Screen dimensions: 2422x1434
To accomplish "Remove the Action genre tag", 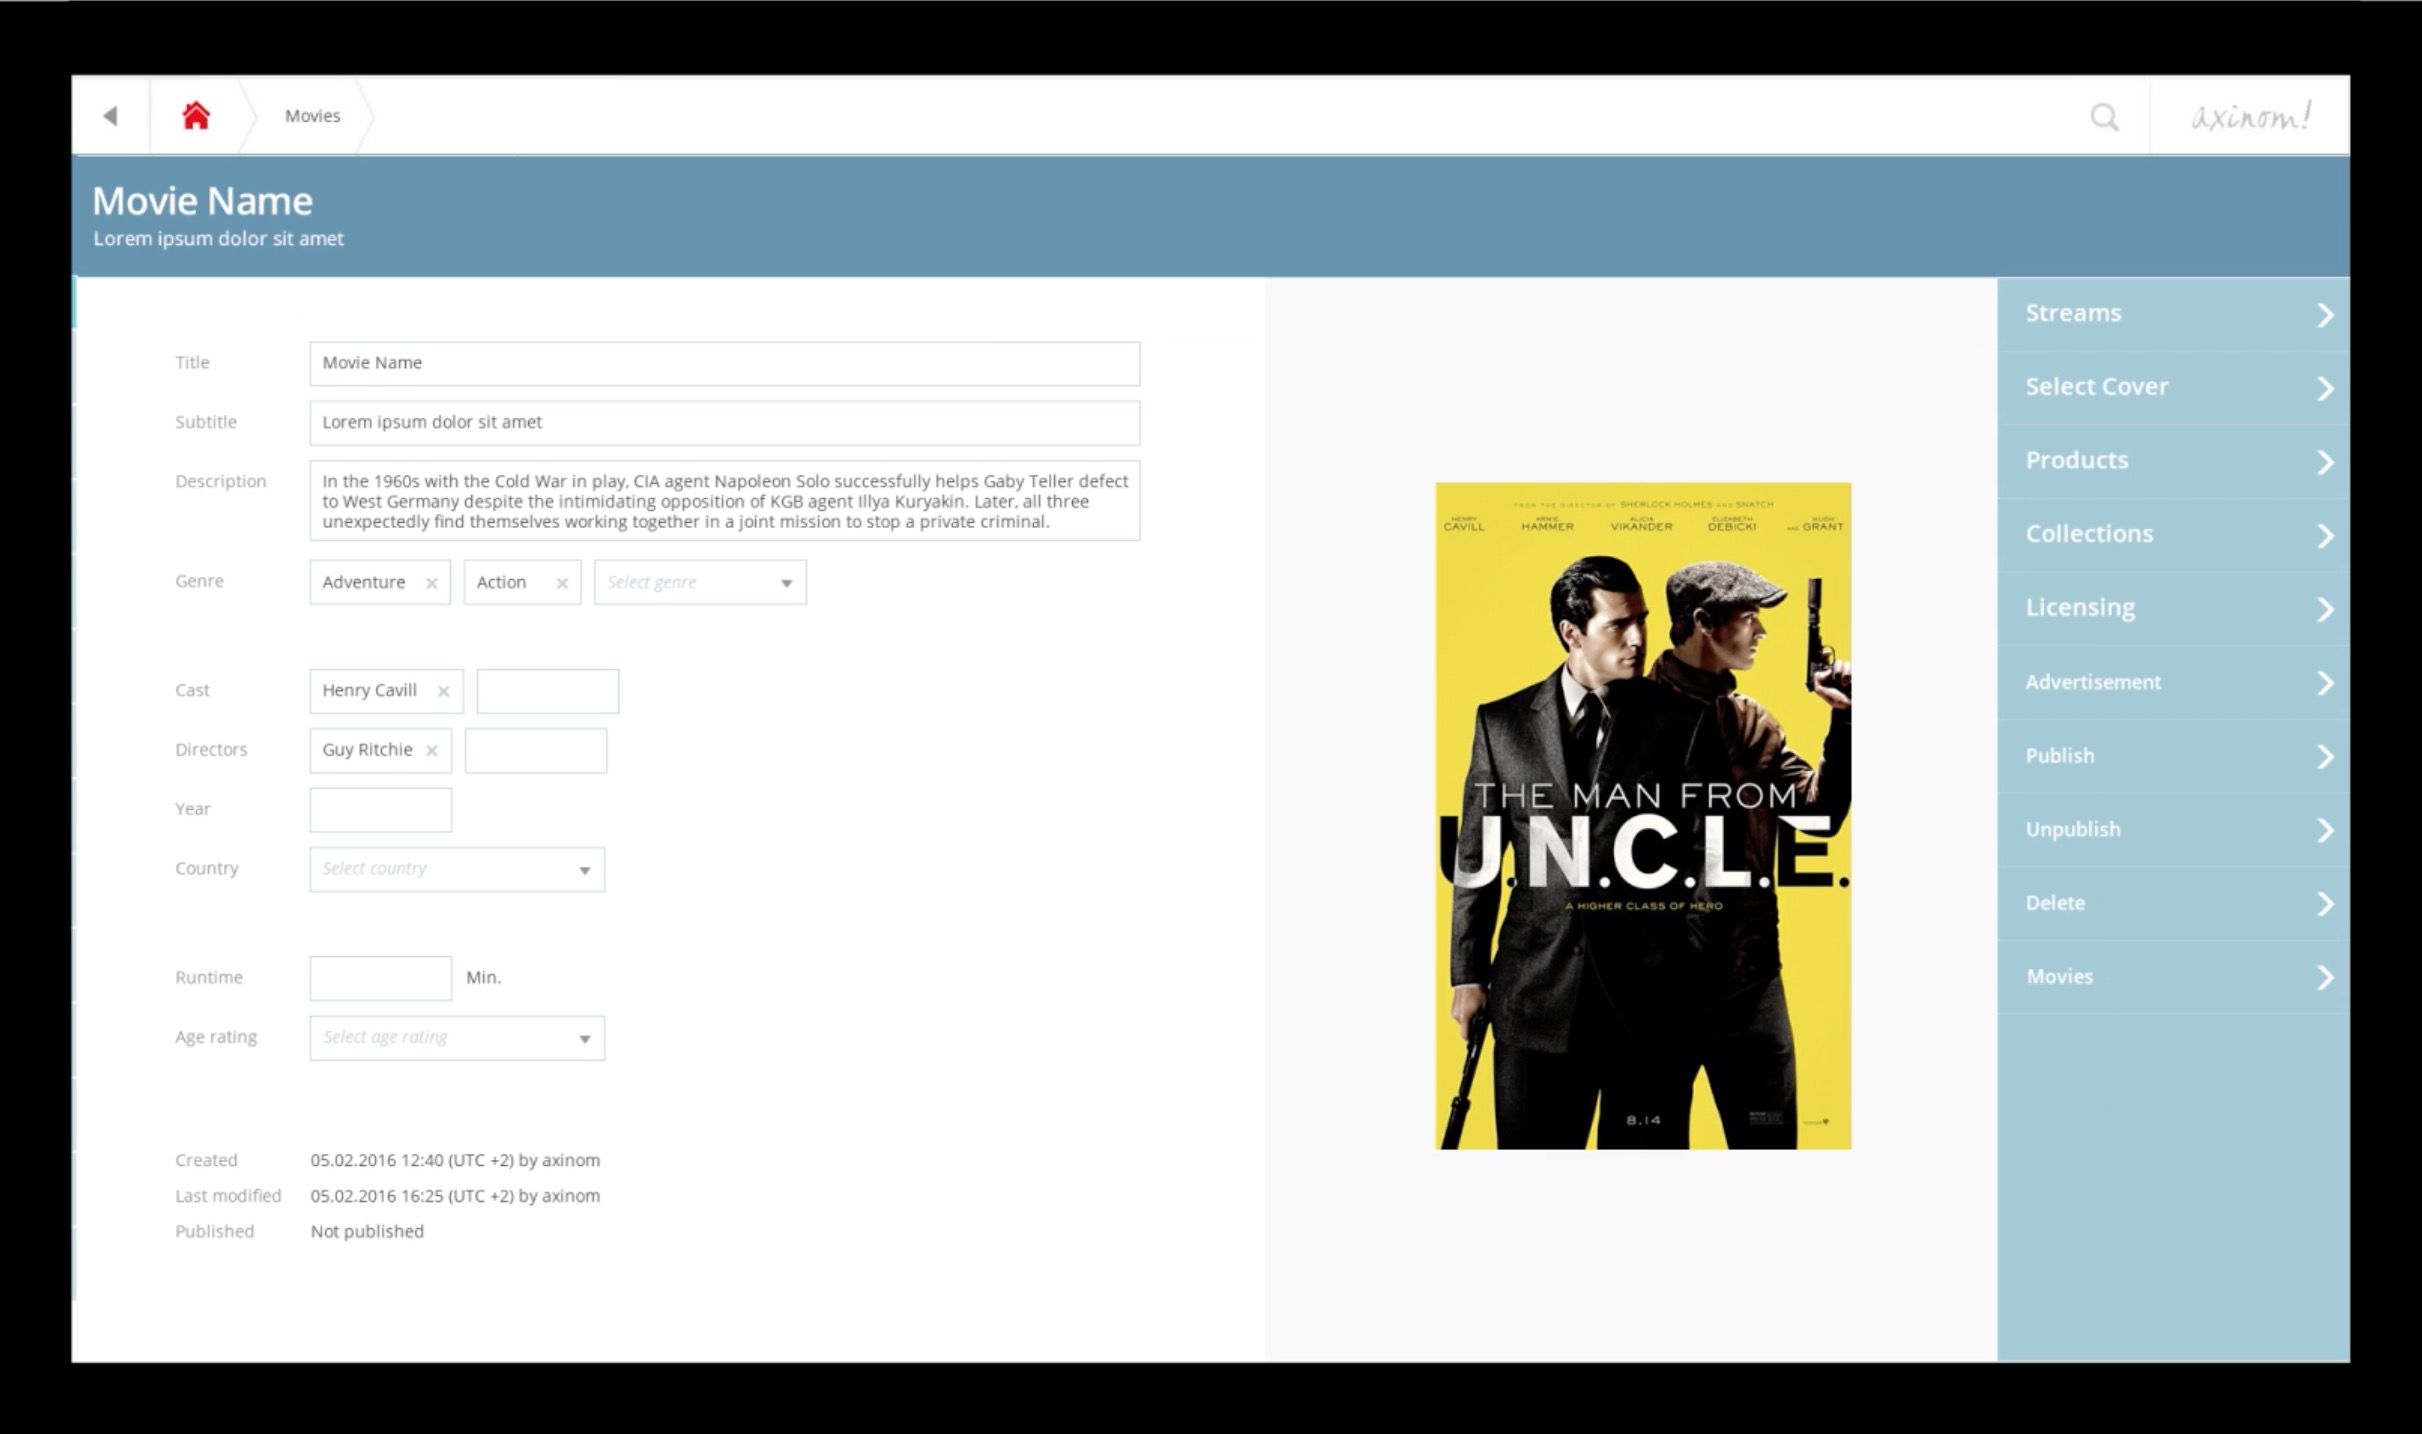I will (562, 583).
